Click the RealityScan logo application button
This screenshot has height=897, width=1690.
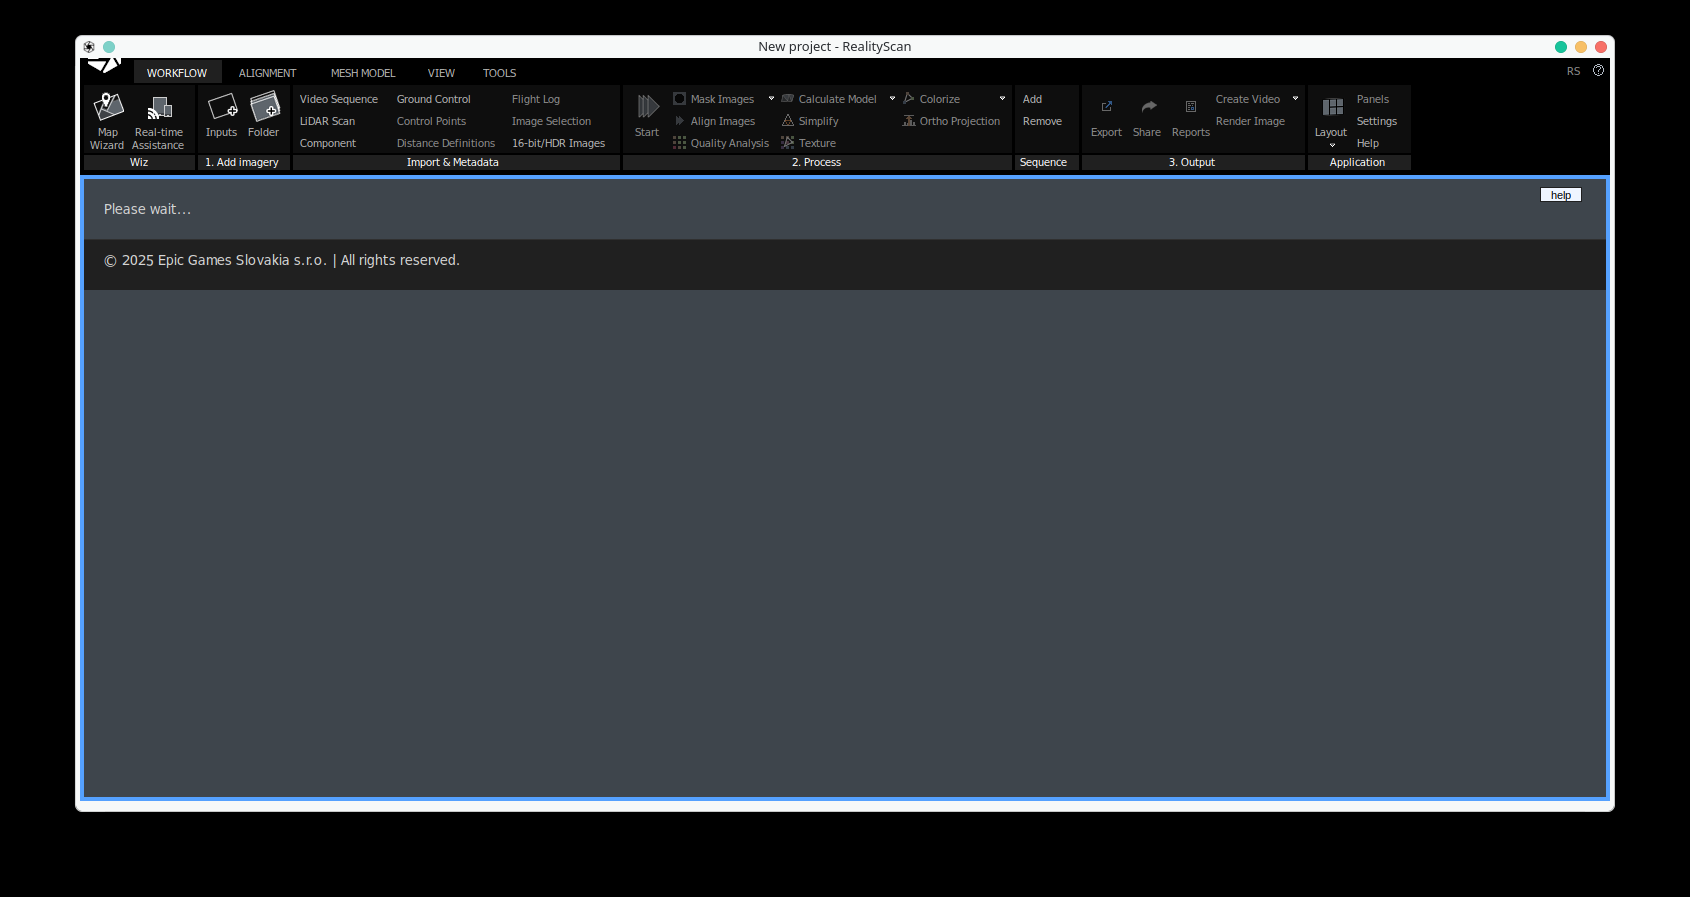pos(103,65)
